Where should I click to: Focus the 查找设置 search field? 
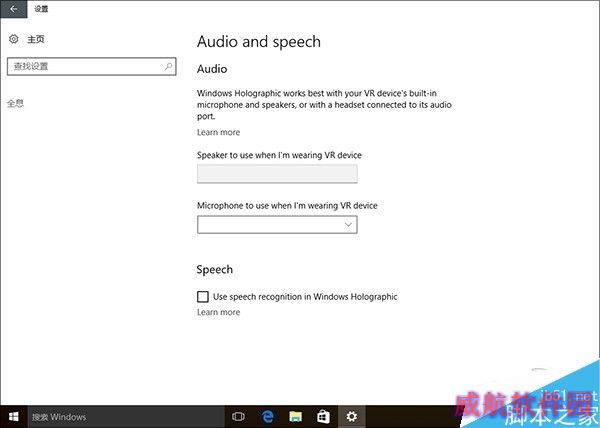click(91, 67)
